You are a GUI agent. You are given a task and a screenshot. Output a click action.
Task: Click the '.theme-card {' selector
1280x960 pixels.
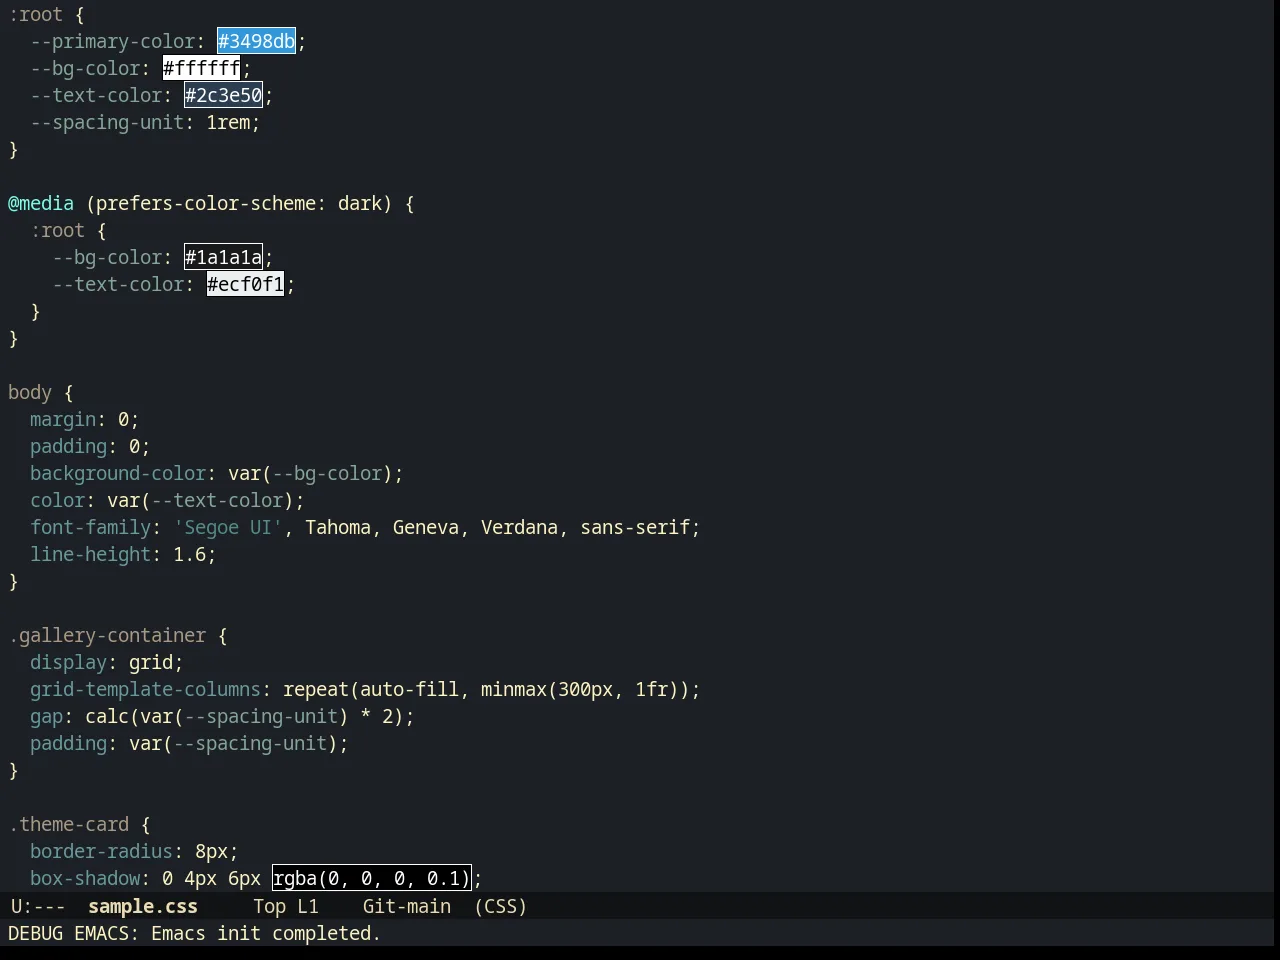coord(79,824)
